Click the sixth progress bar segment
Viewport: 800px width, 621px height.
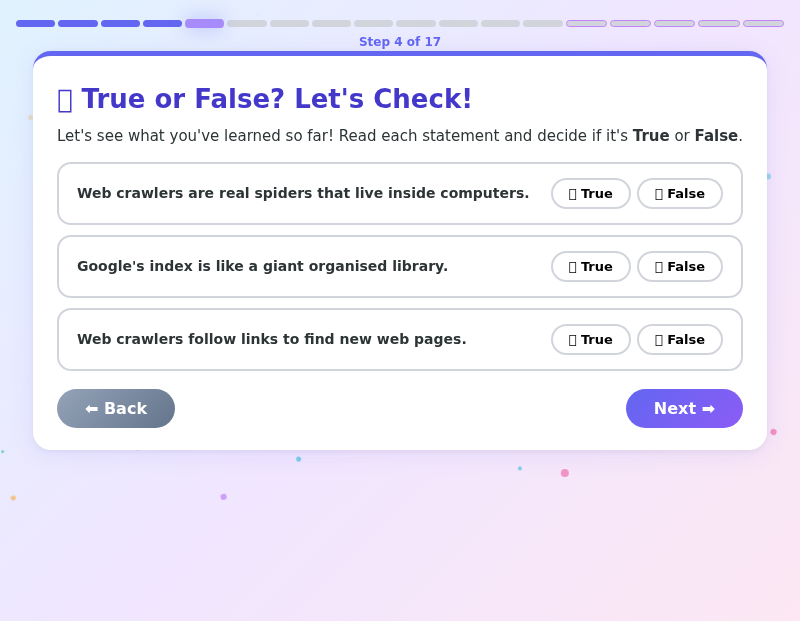[x=247, y=23]
